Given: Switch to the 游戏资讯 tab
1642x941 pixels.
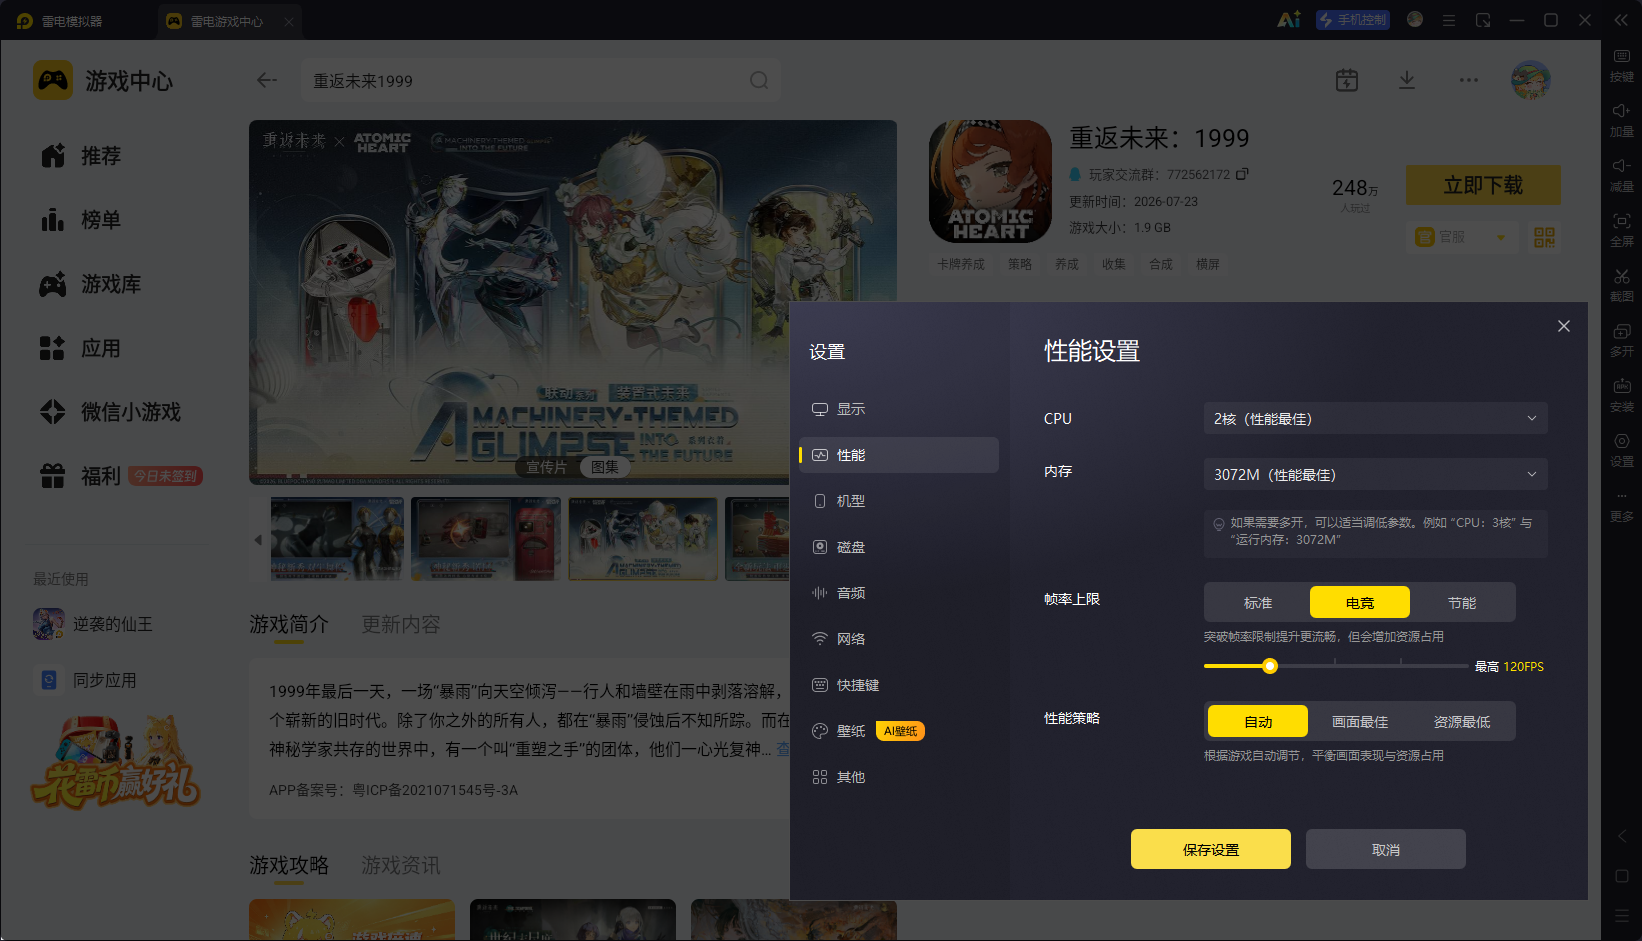Looking at the screenshot, I should 400,865.
